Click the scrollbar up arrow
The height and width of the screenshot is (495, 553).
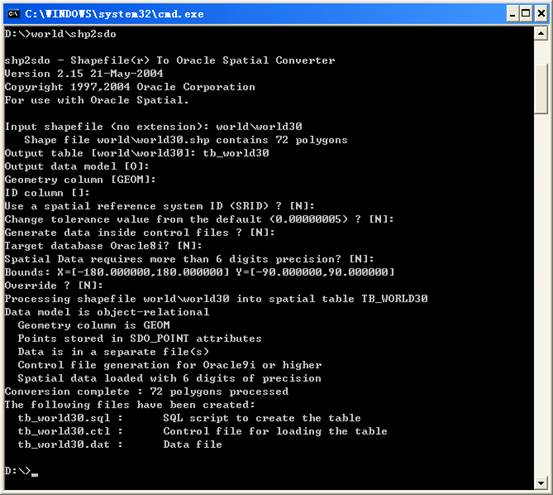click(x=541, y=34)
